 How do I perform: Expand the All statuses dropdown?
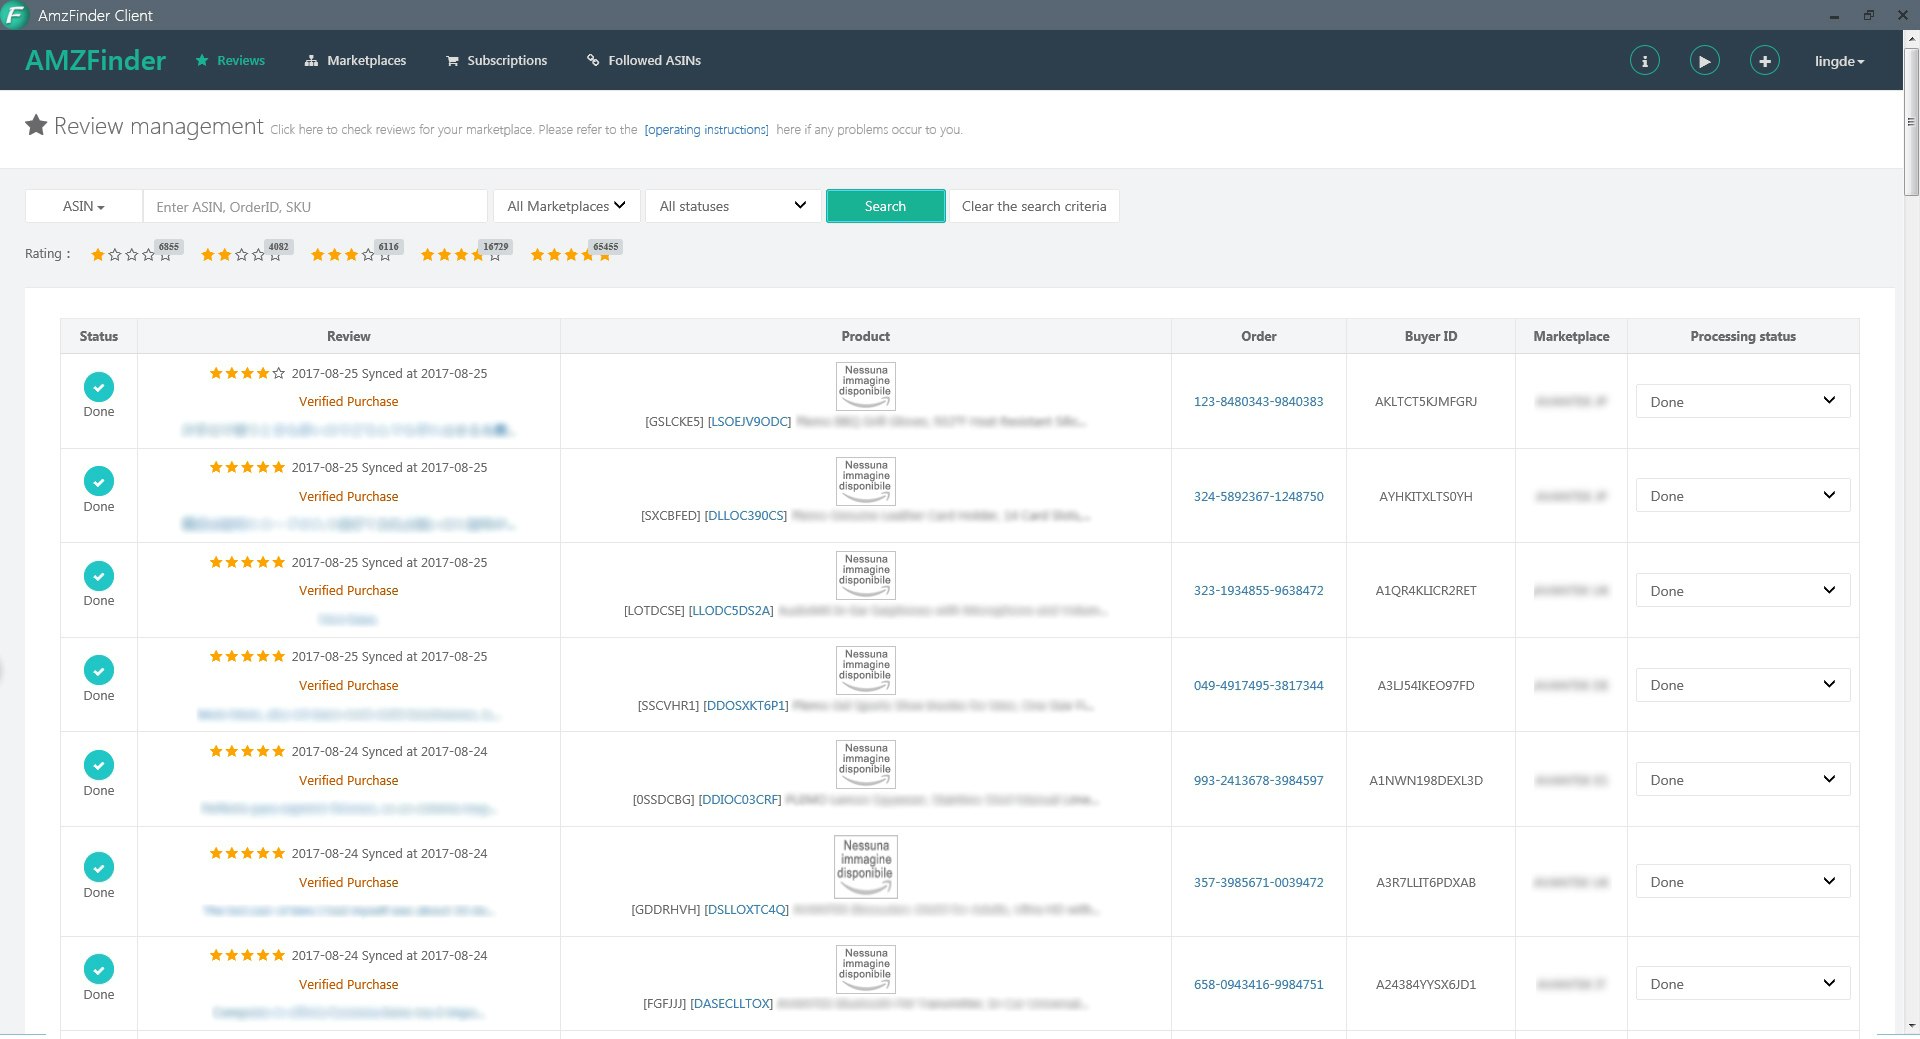click(733, 206)
